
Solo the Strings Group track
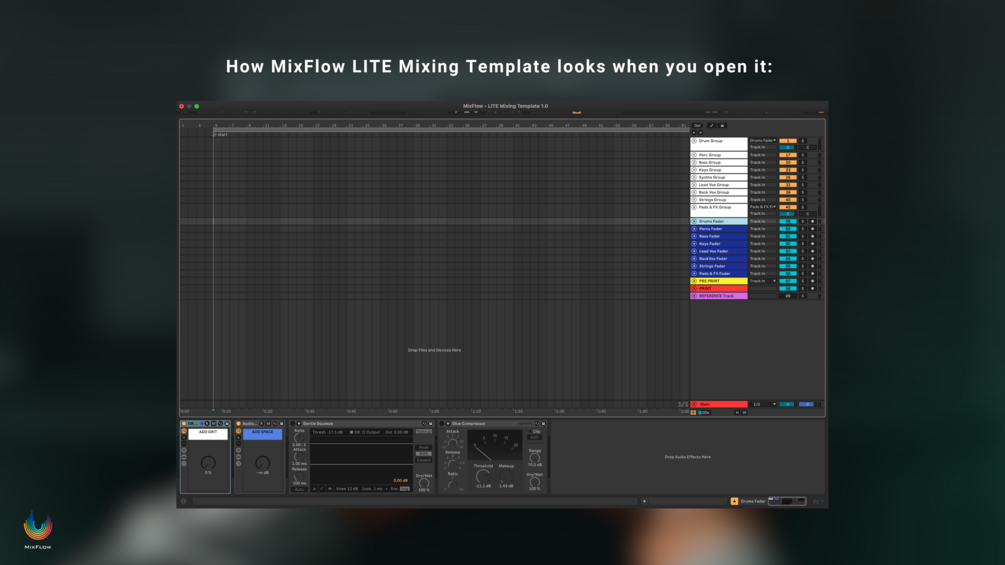[802, 200]
